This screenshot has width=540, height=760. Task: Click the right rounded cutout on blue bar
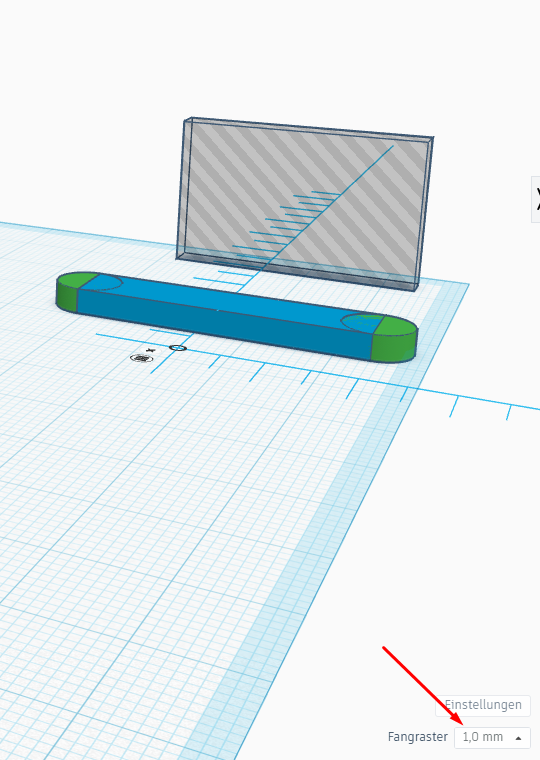tap(360, 323)
